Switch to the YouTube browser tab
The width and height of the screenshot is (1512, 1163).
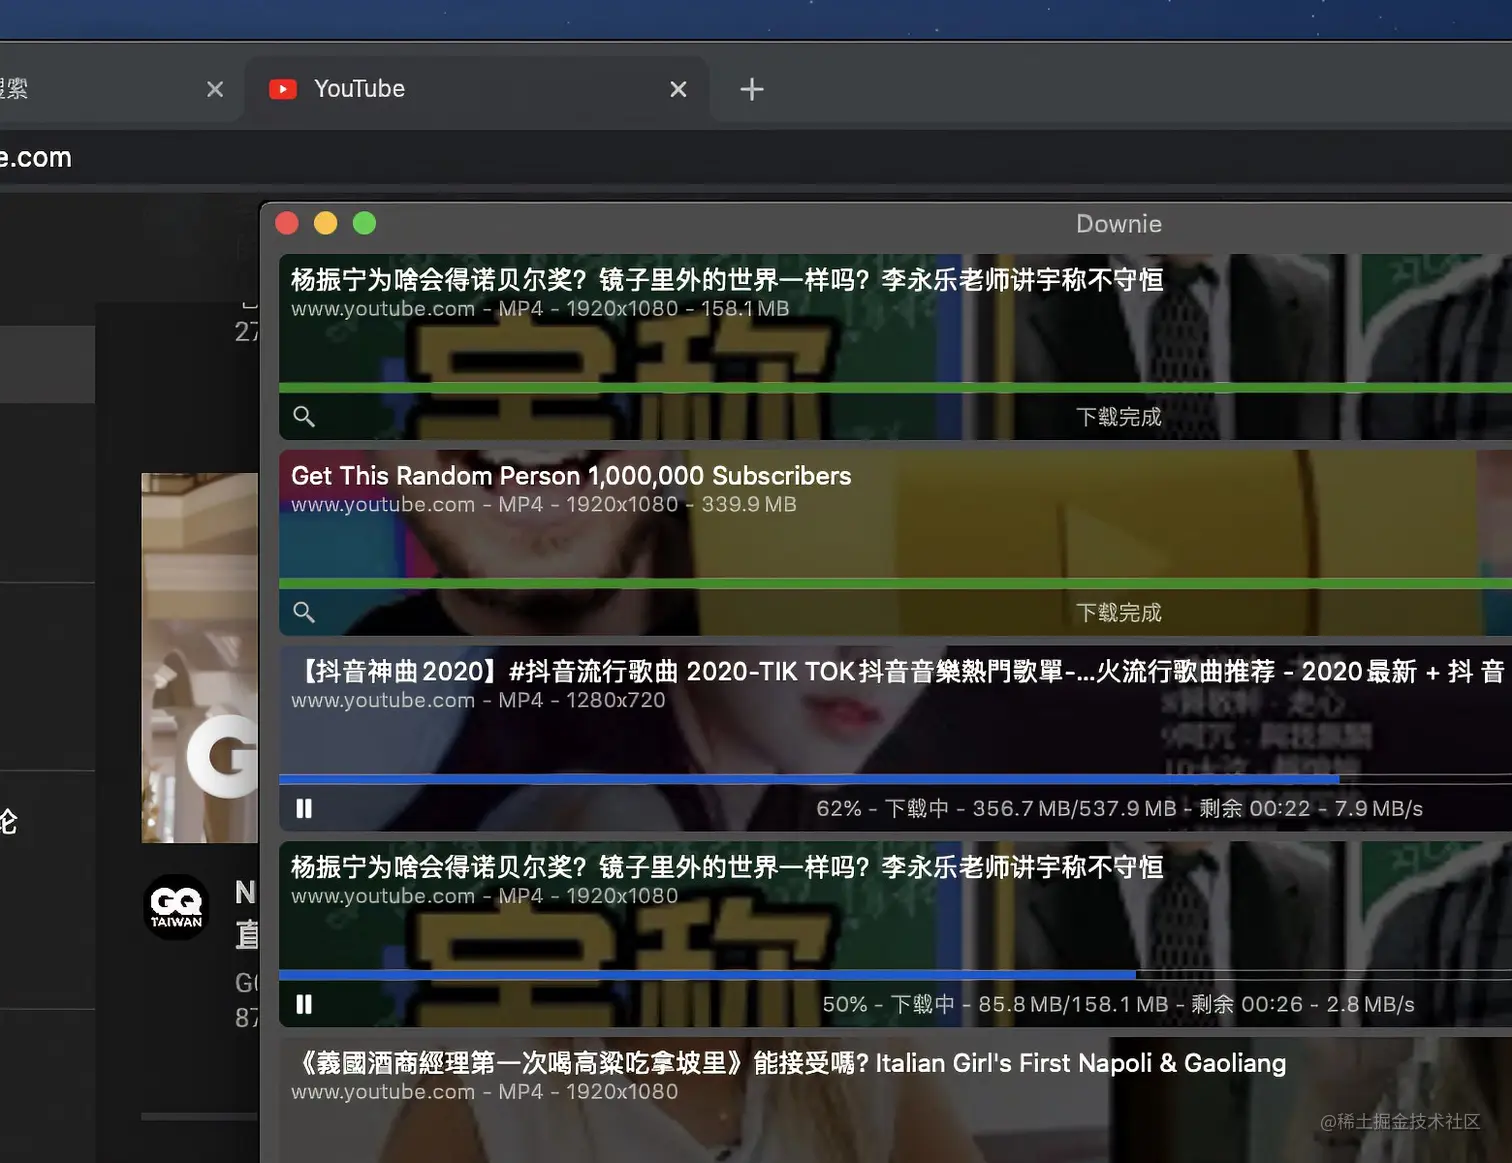coord(476,89)
